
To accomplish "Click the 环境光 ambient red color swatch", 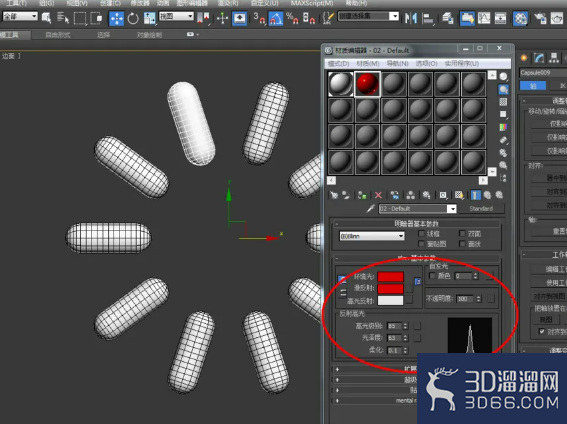I will pos(391,277).
